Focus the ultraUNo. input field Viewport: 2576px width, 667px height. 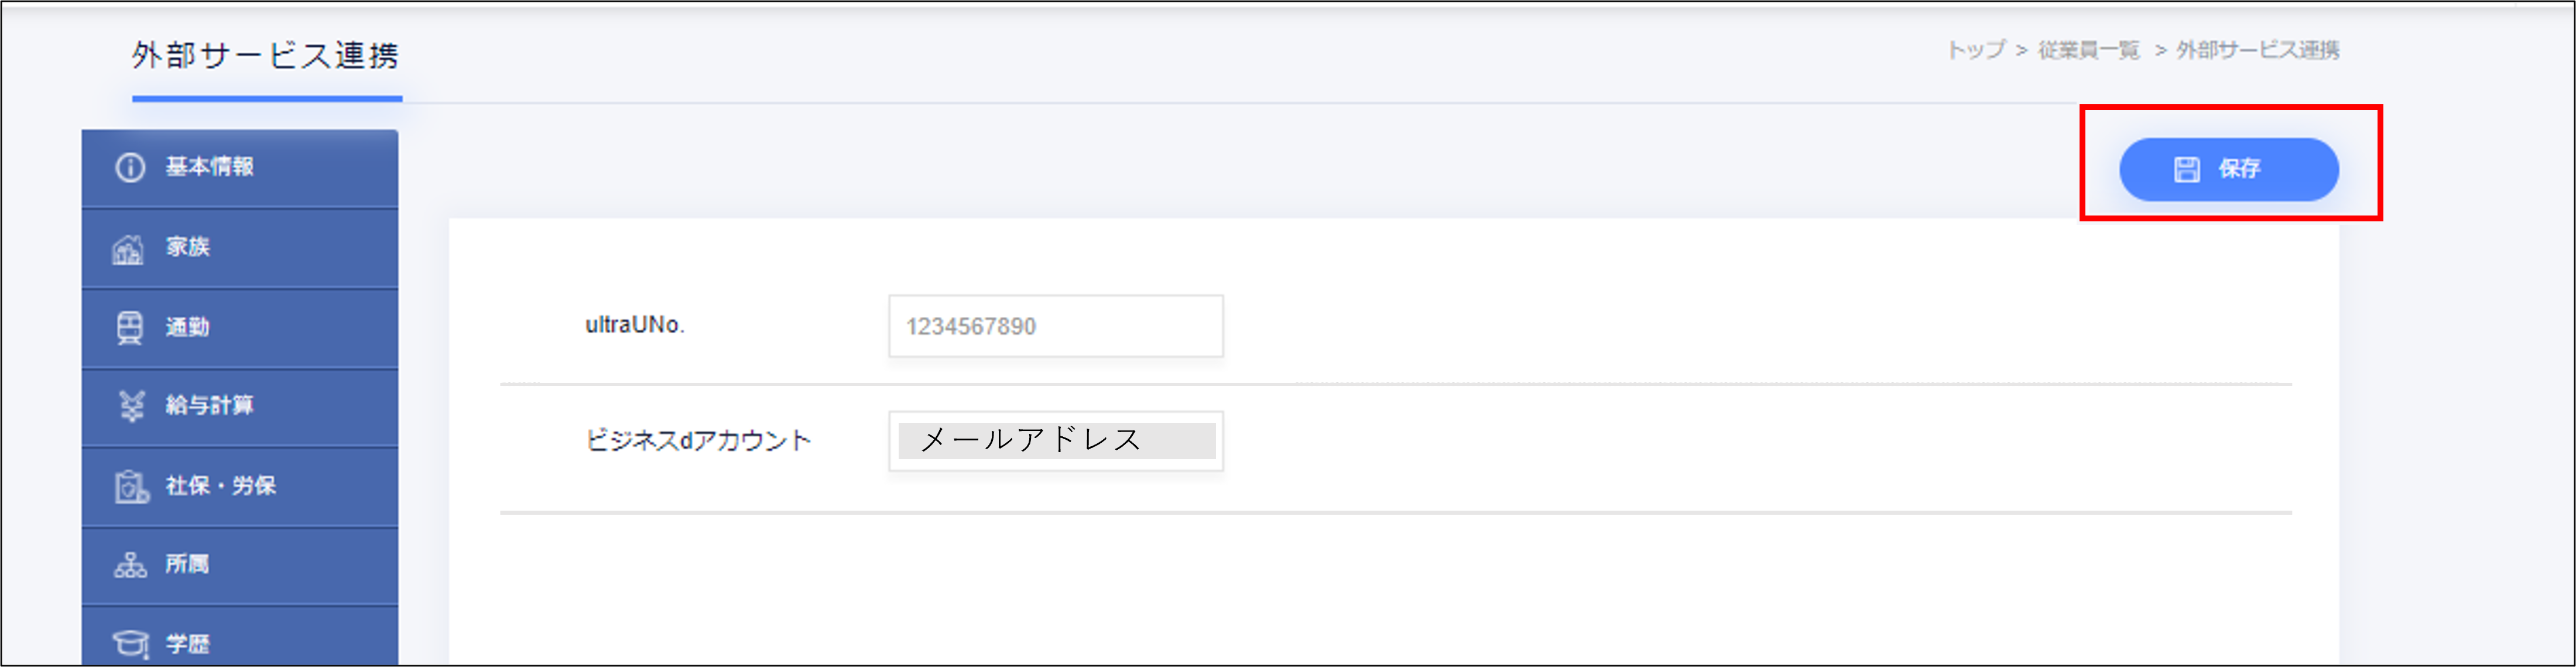coord(1055,326)
